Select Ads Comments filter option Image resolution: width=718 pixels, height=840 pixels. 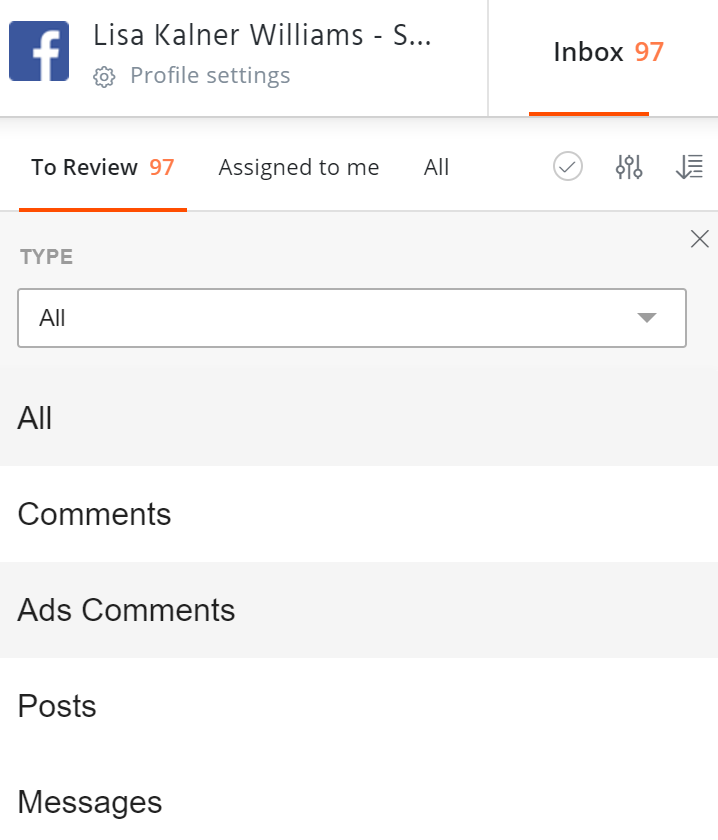127,610
